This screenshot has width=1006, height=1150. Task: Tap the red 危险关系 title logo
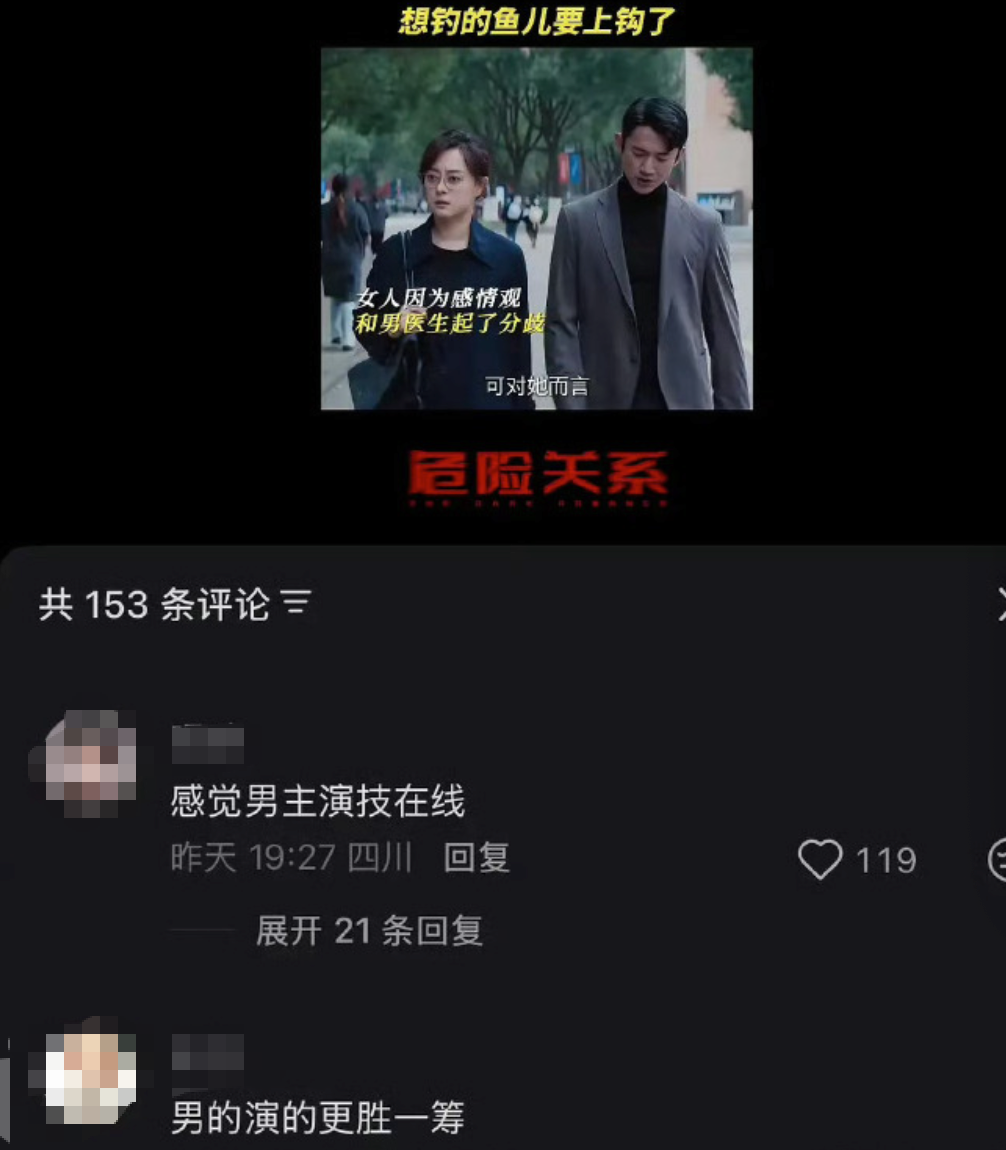click(x=537, y=475)
